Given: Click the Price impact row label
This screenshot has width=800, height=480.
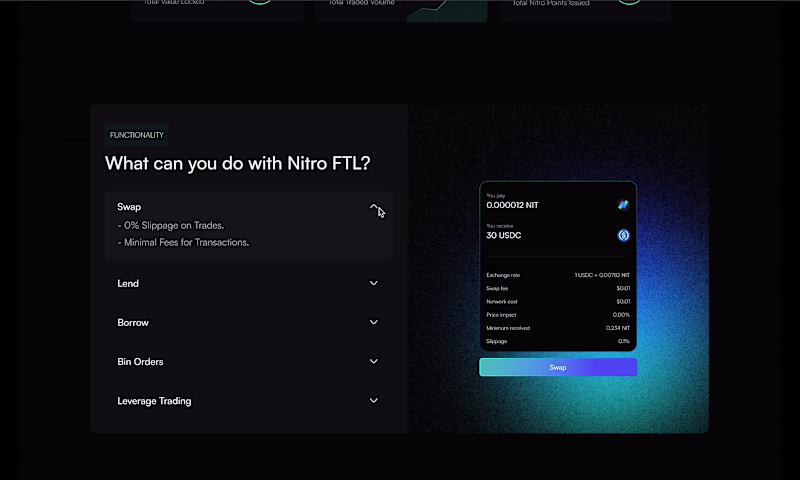Looking at the screenshot, I should [501, 315].
